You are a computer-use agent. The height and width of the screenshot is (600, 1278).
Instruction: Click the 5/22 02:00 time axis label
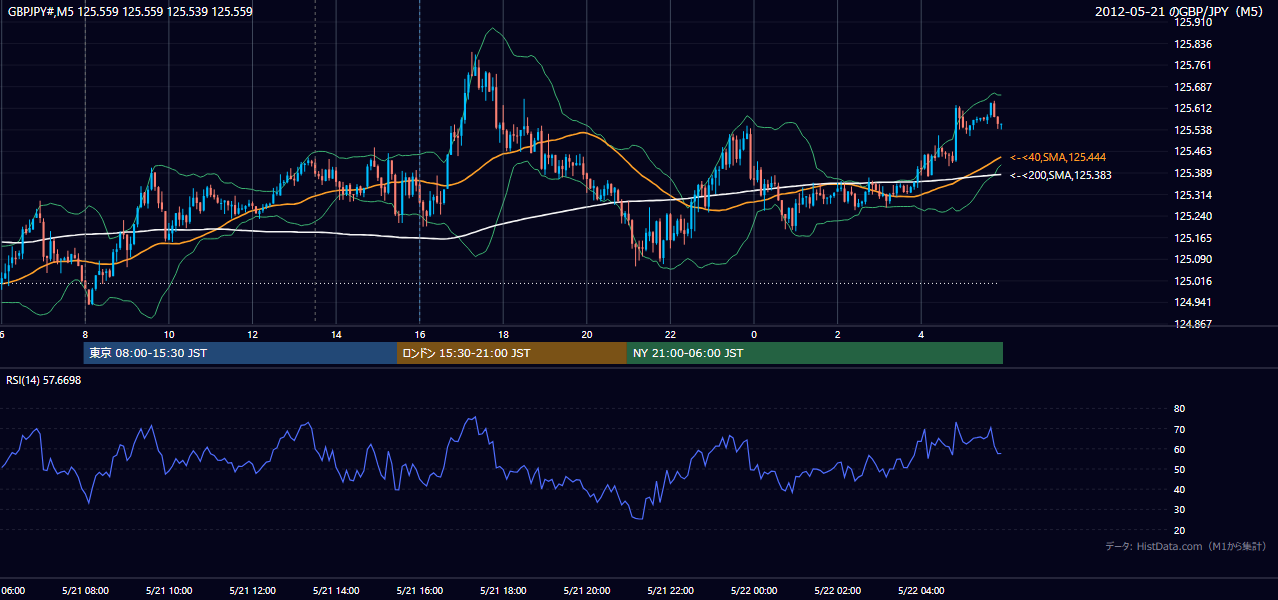click(x=837, y=590)
